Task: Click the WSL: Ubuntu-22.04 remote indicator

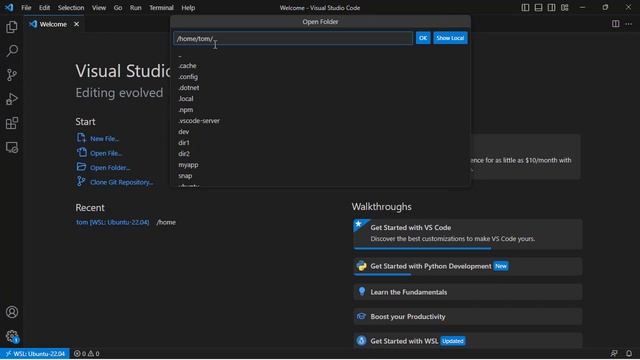Action: (x=35, y=354)
